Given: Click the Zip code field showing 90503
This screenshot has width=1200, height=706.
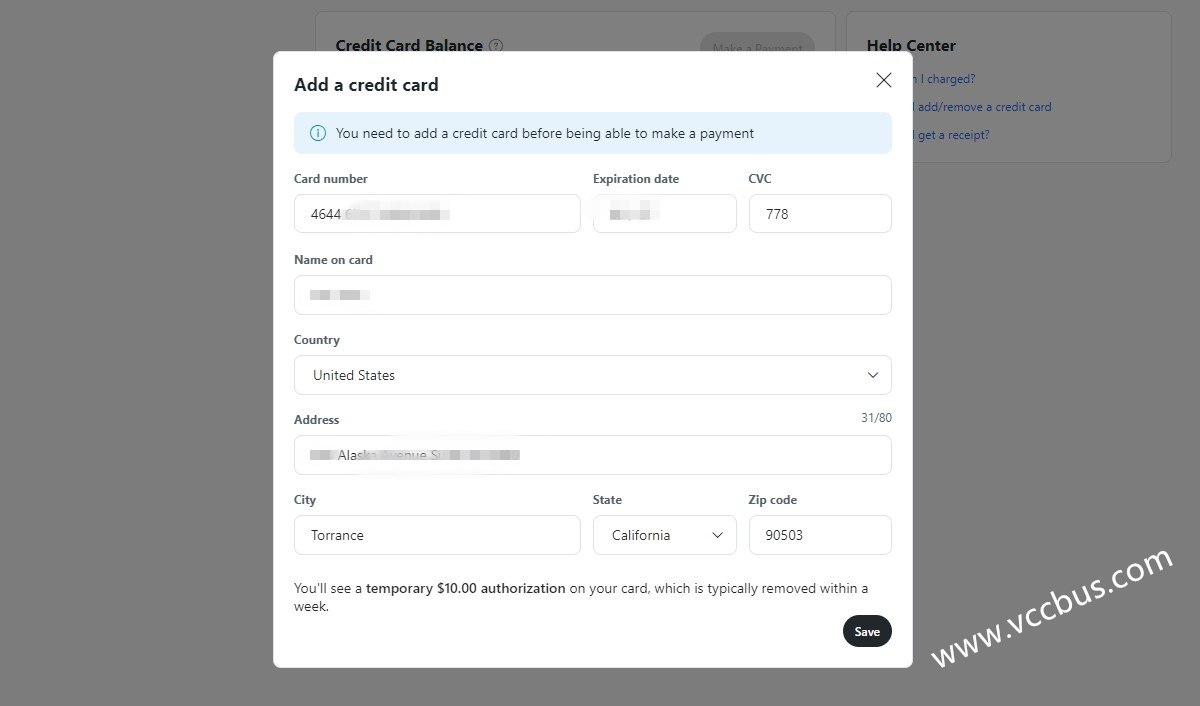Looking at the screenshot, I should 820,535.
